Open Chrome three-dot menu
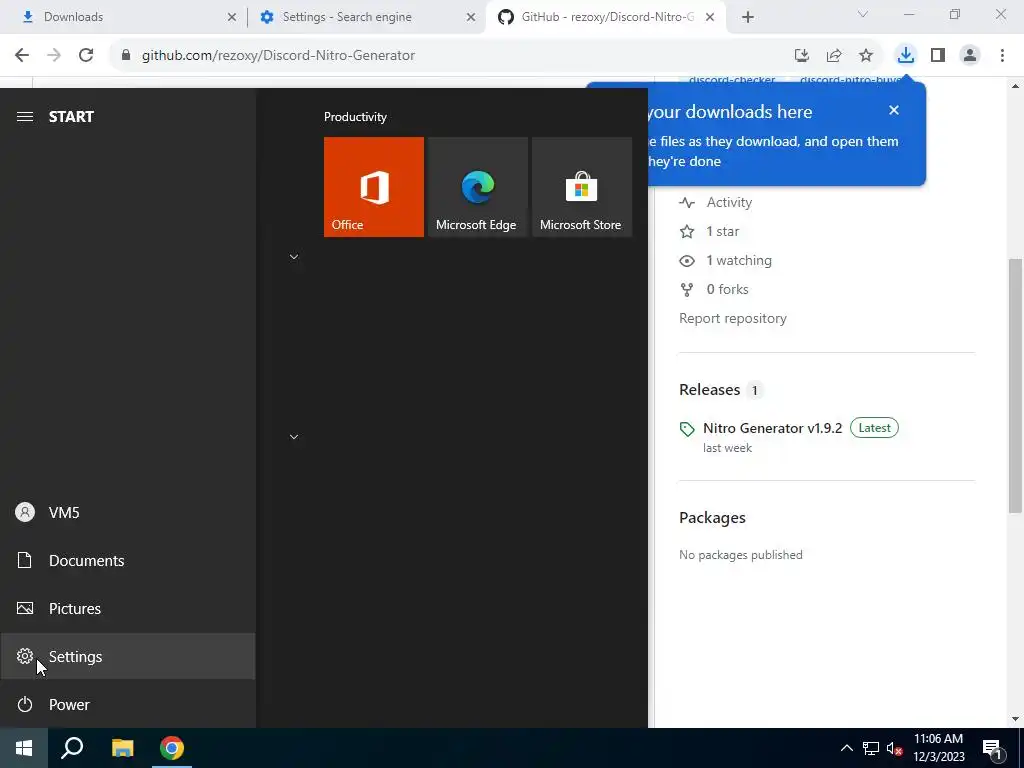 click(1002, 56)
